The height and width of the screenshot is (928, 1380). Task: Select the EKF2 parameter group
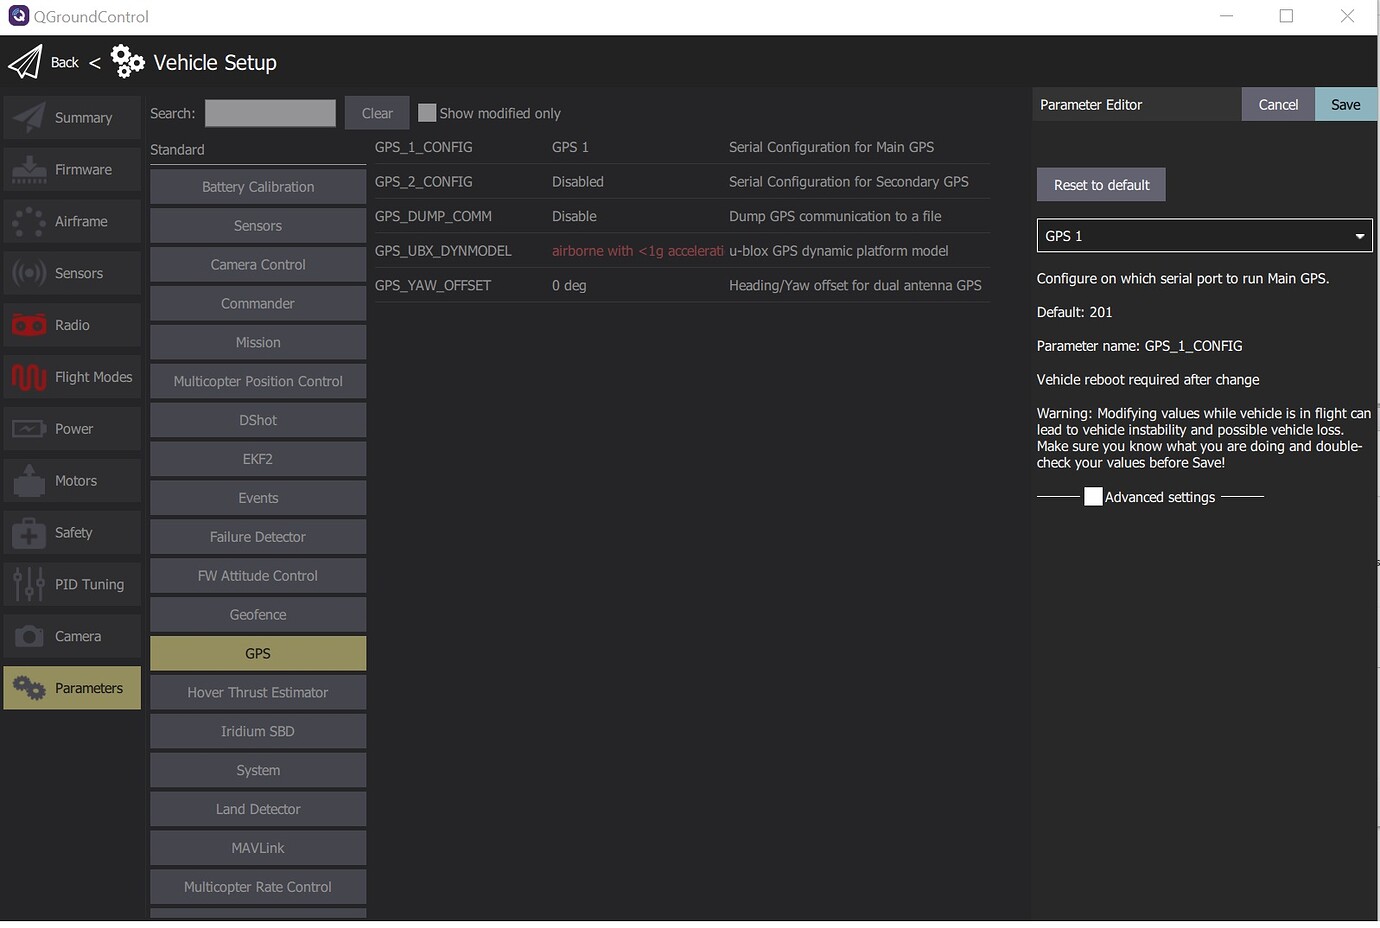pyautogui.click(x=257, y=458)
